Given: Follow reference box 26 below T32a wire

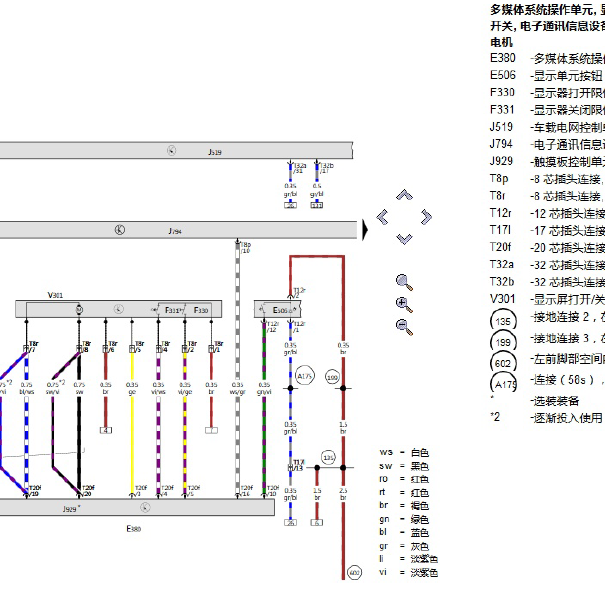Looking at the screenshot, I should pyautogui.click(x=291, y=205).
